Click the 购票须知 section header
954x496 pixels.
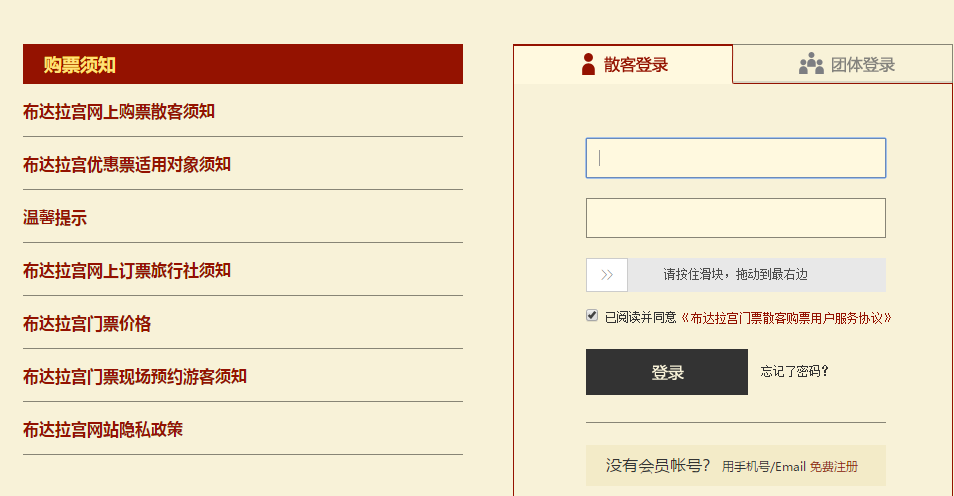pos(80,65)
